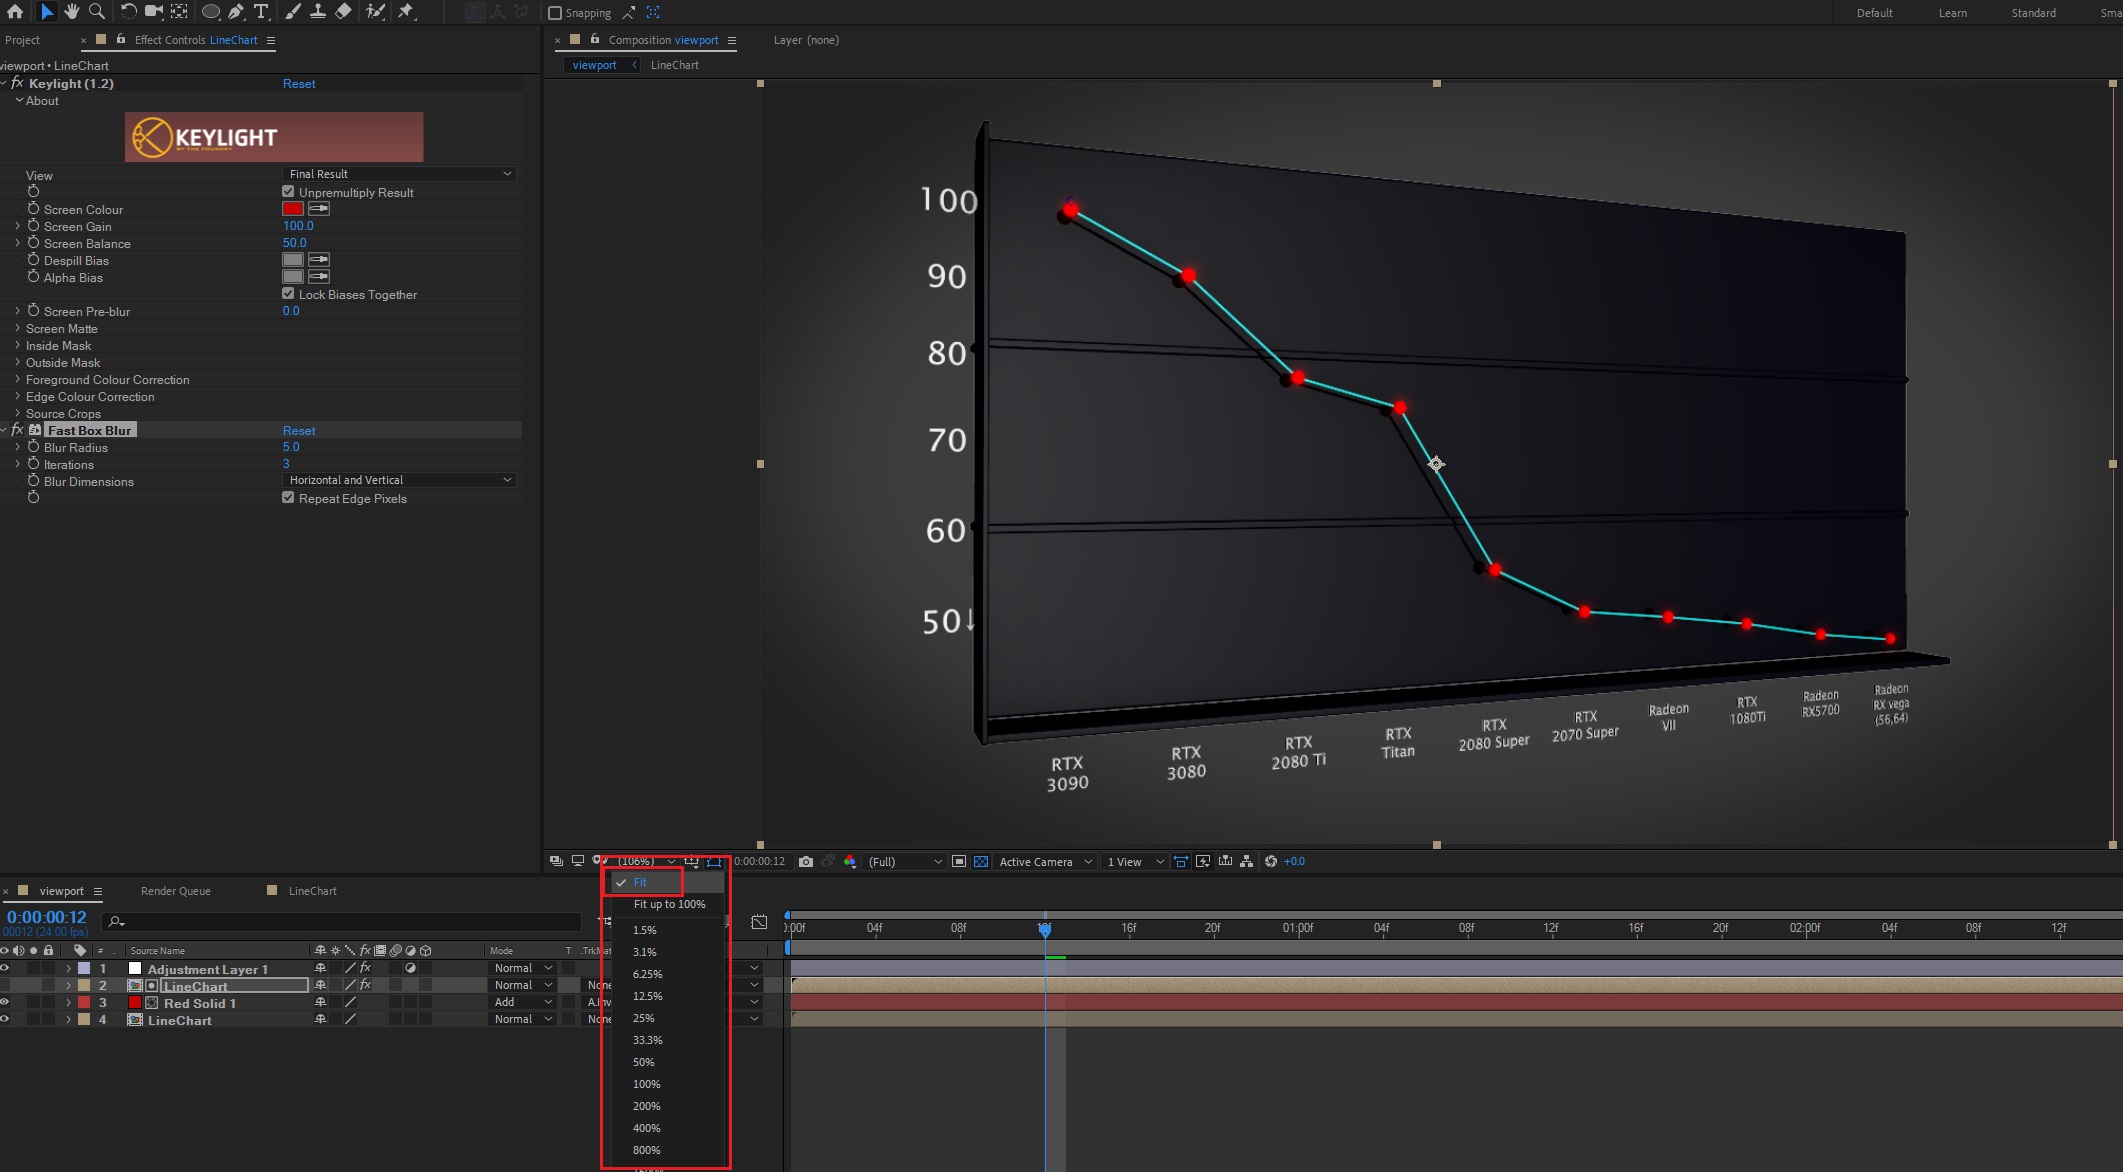Click the Always Preview This View icon
Image resolution: width=2123 pixels, height=1172 pixels.
556,862
